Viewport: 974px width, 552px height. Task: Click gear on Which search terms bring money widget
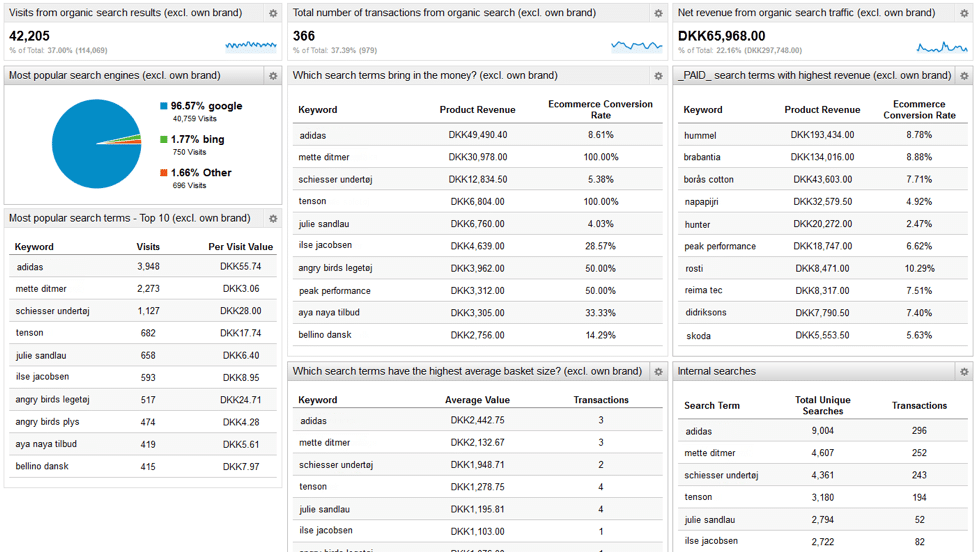pos(658,76)
